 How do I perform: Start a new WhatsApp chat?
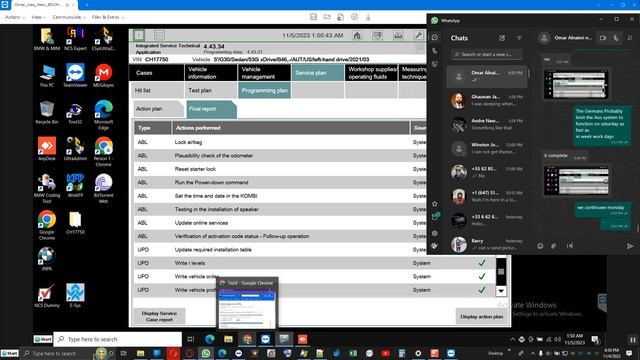click(502, 38)
